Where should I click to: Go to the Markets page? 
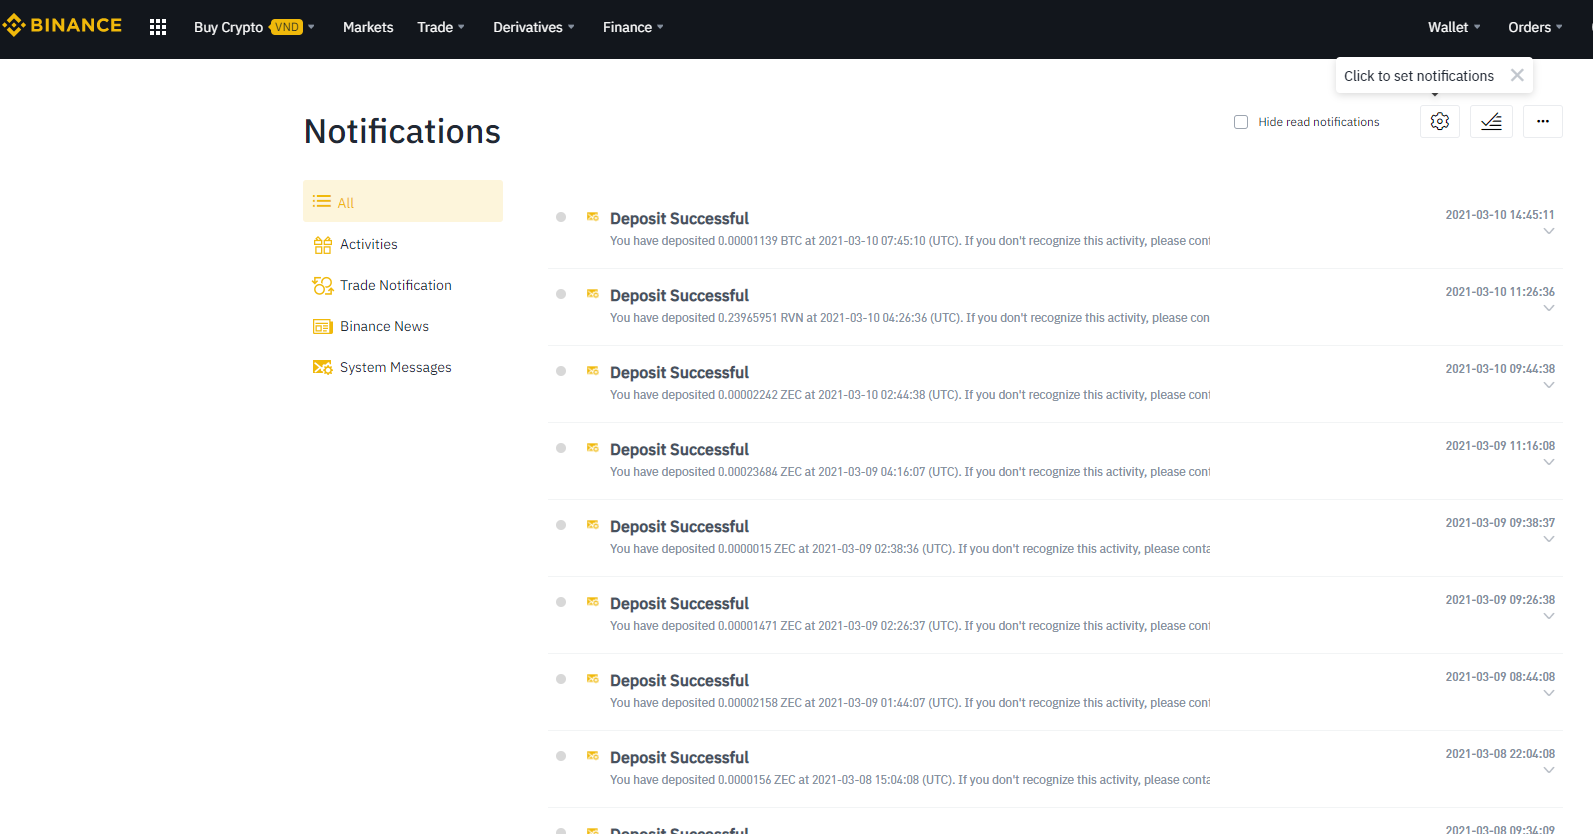(368, 27)
